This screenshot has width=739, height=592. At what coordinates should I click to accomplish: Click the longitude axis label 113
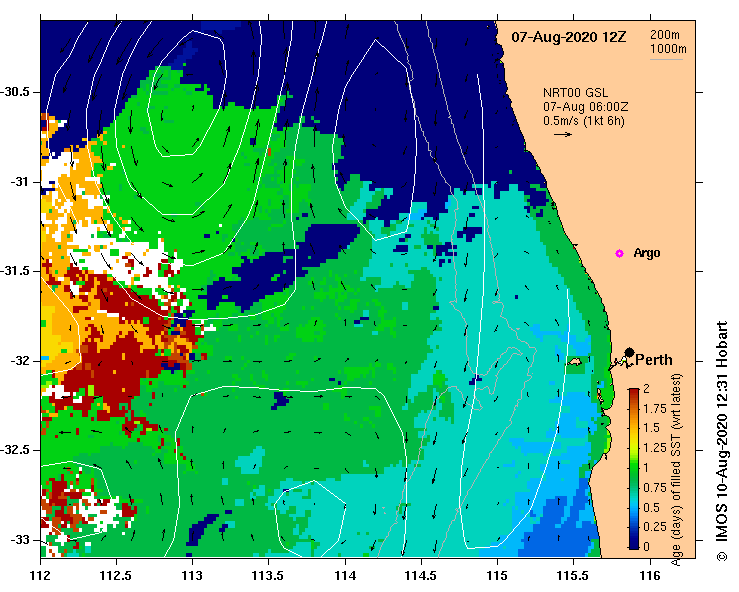pyautogui.click(x=192, y=576)
